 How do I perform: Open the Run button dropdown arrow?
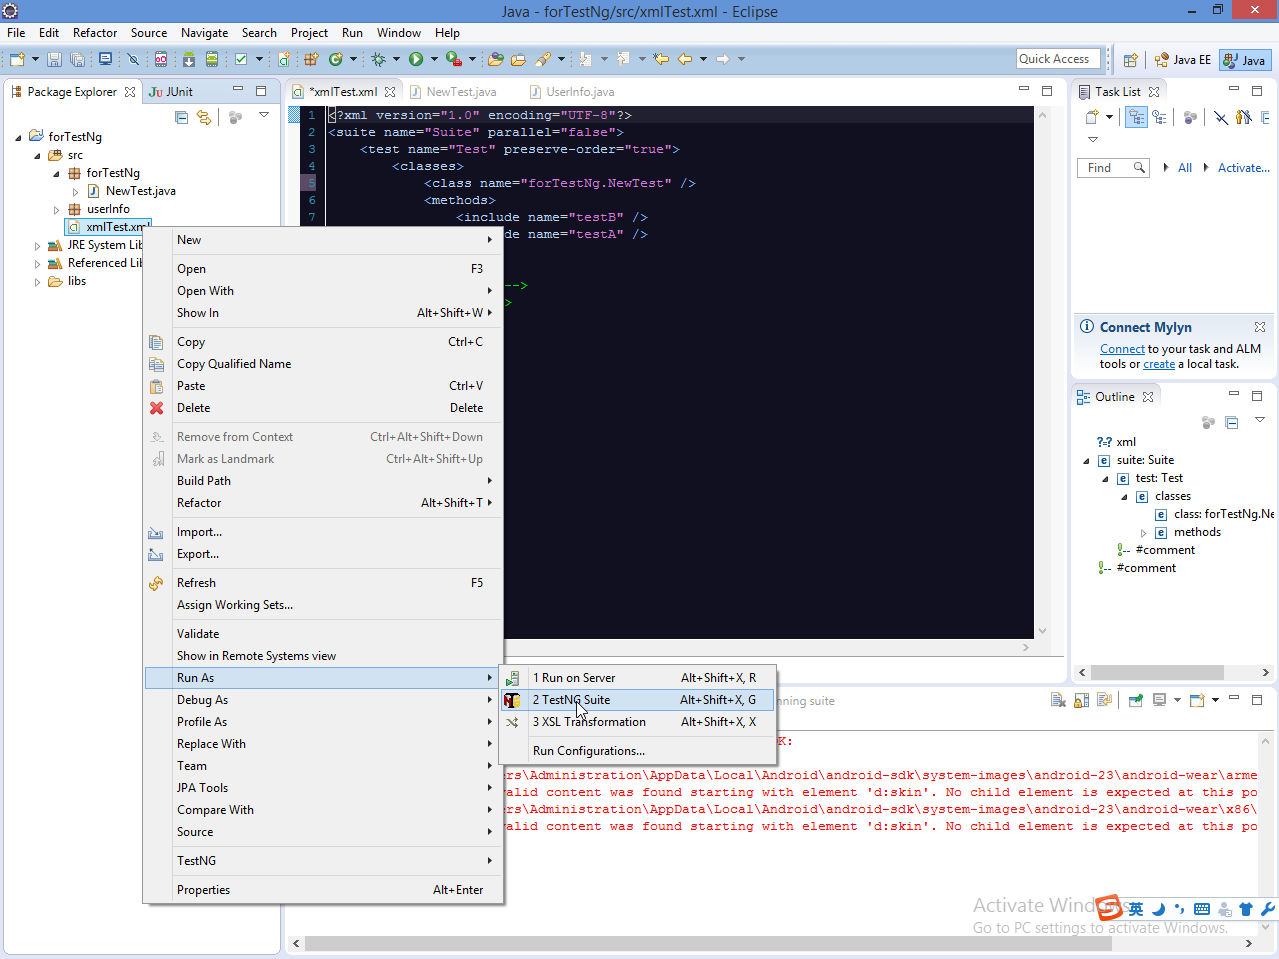(x=434, y=59)
